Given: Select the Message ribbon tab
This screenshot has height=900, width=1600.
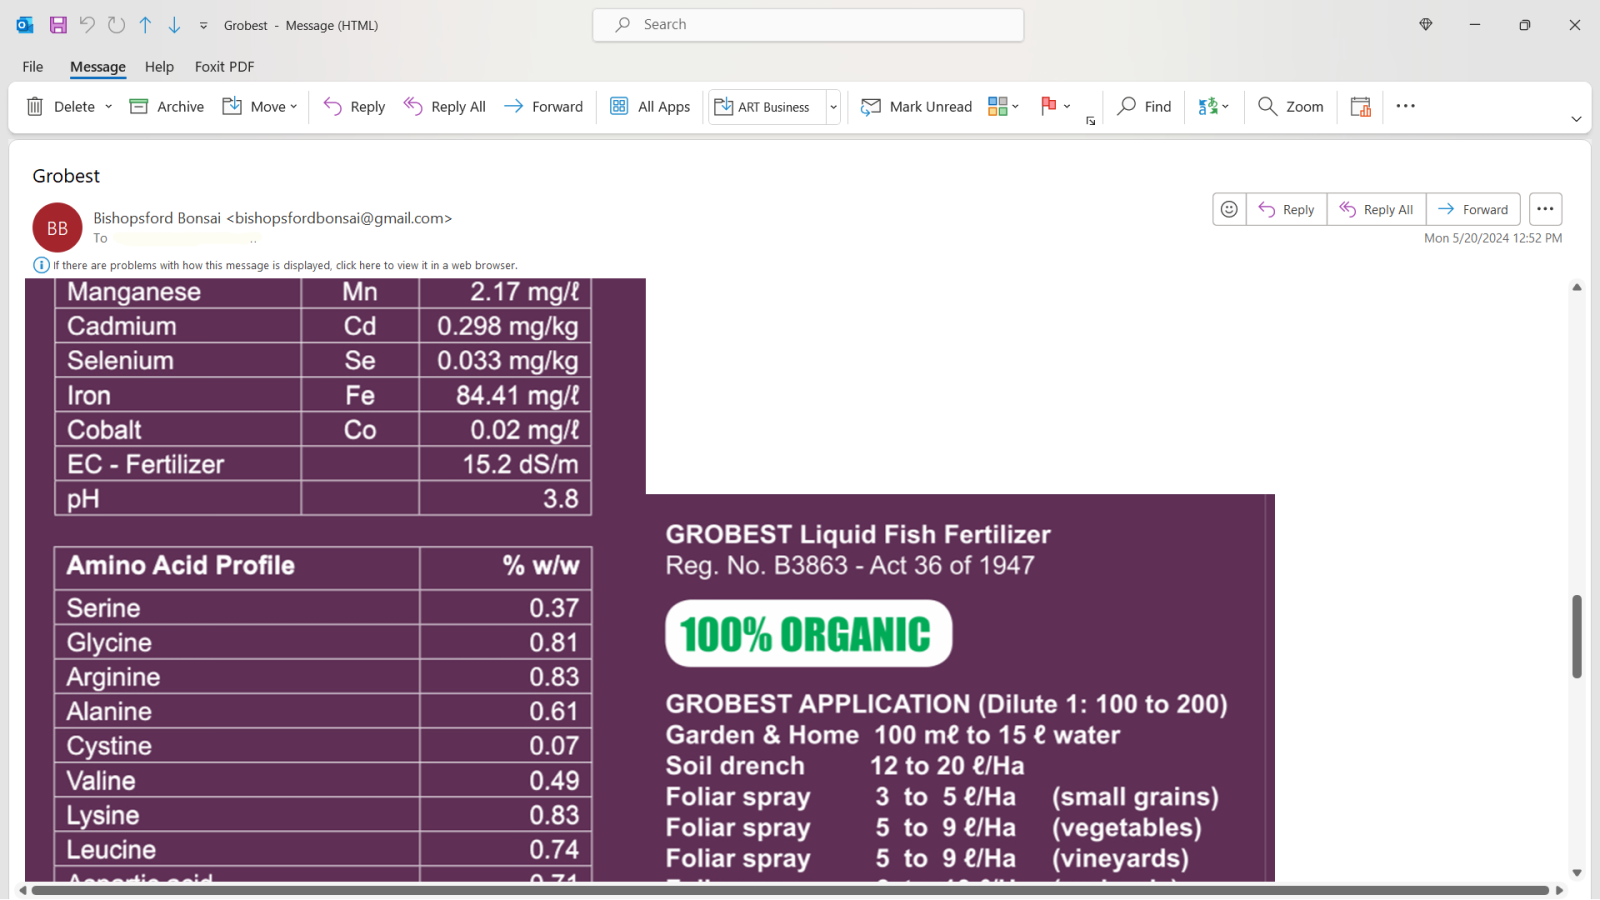Looking at the screenshot, I should tap(98, 67).
